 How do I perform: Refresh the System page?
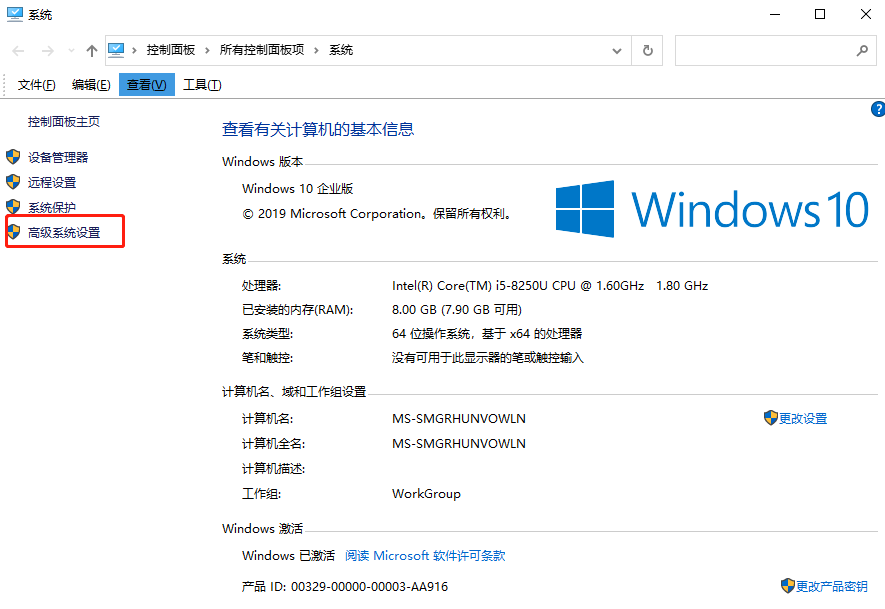click(x=647, y=51)
